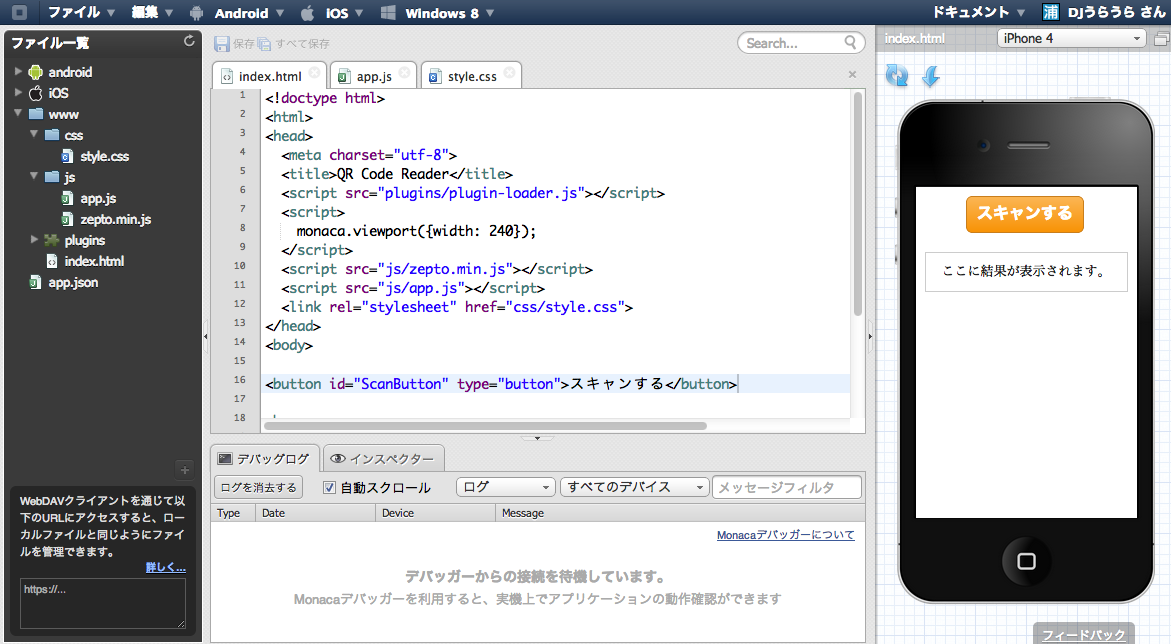Click the save (保存) floppy icon
The height and width of the screenshot is (644, 1171).
(x=222, y=44)
